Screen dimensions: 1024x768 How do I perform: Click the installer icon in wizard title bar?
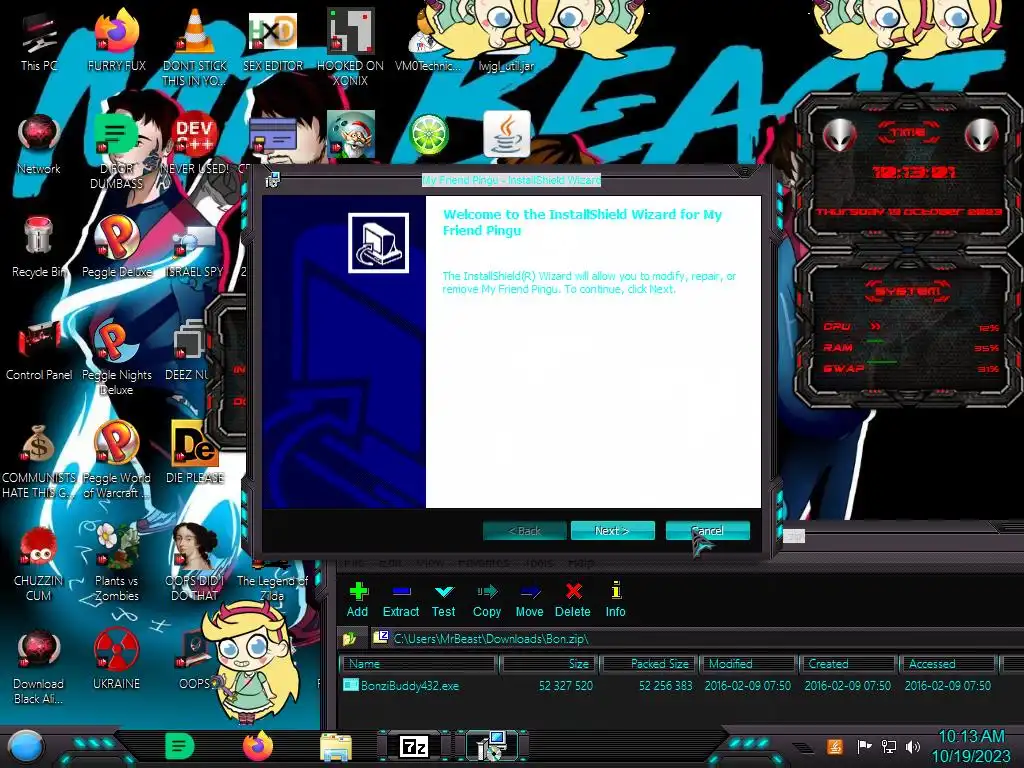272,180
